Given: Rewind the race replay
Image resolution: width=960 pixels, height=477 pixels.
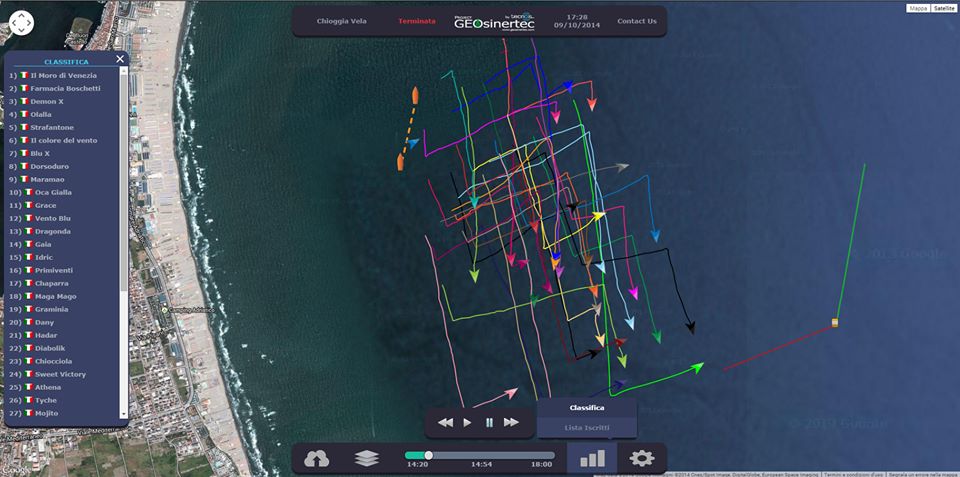Looking at the screenshot, I should pos(446,422).
